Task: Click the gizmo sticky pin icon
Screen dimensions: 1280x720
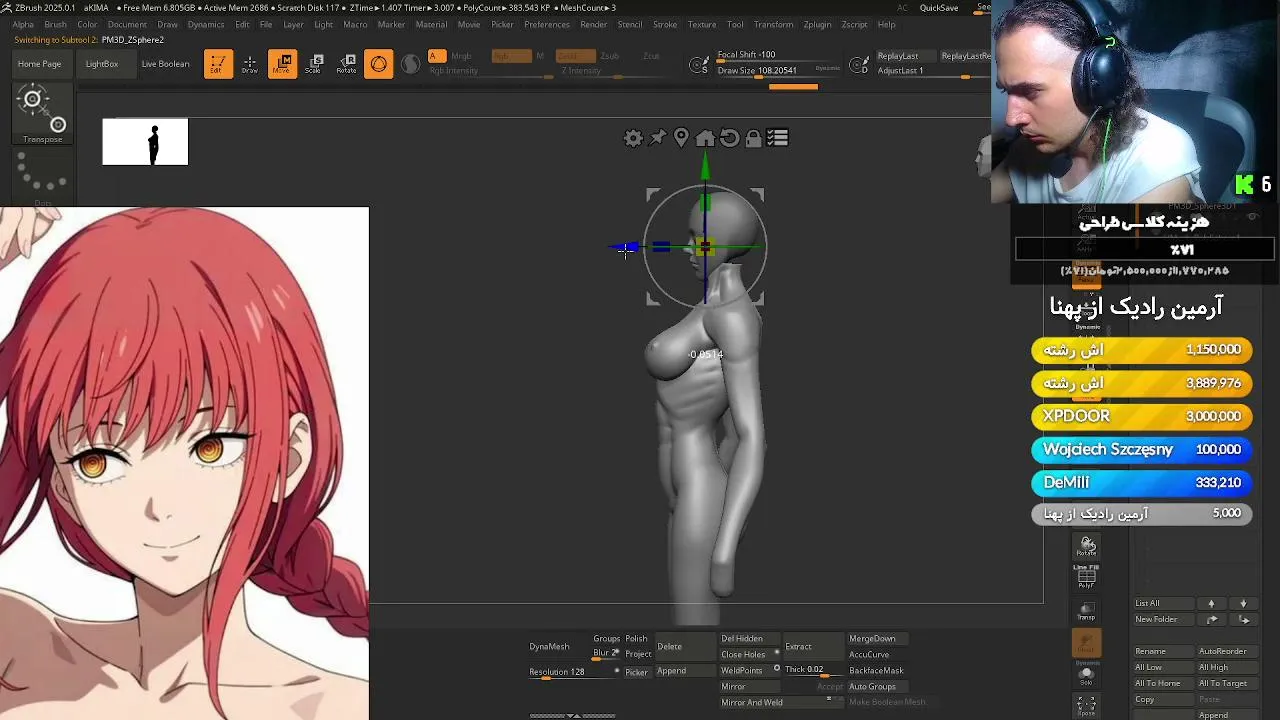Action: pos(657,138)
